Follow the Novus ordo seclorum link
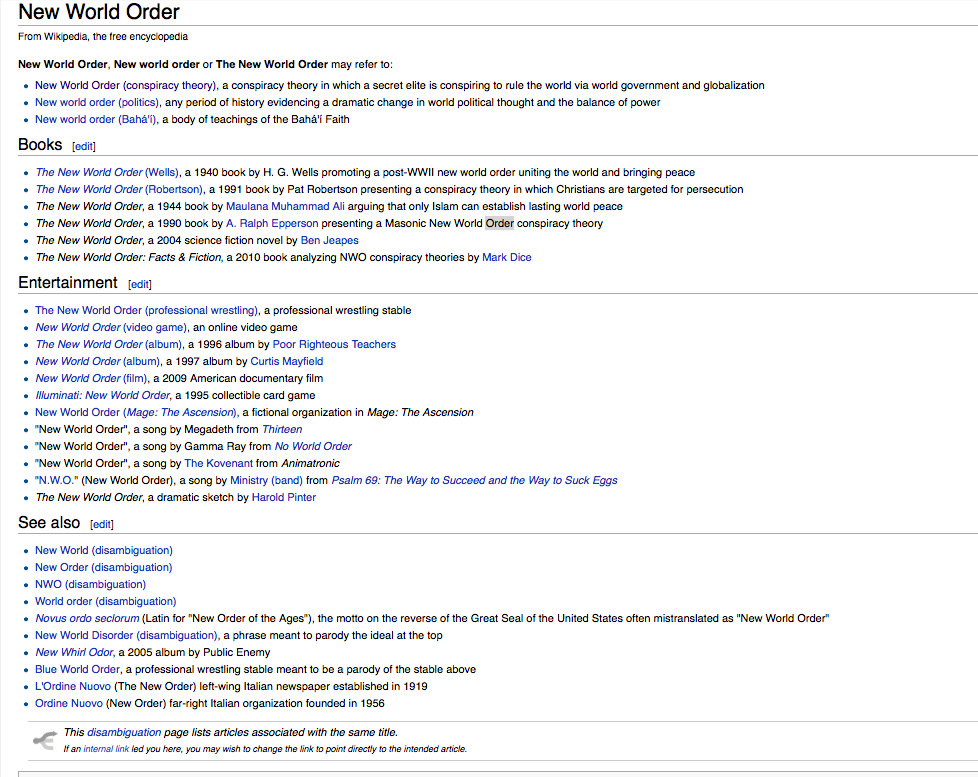Screen dimensions: 978x777 (x=87, y=618)
